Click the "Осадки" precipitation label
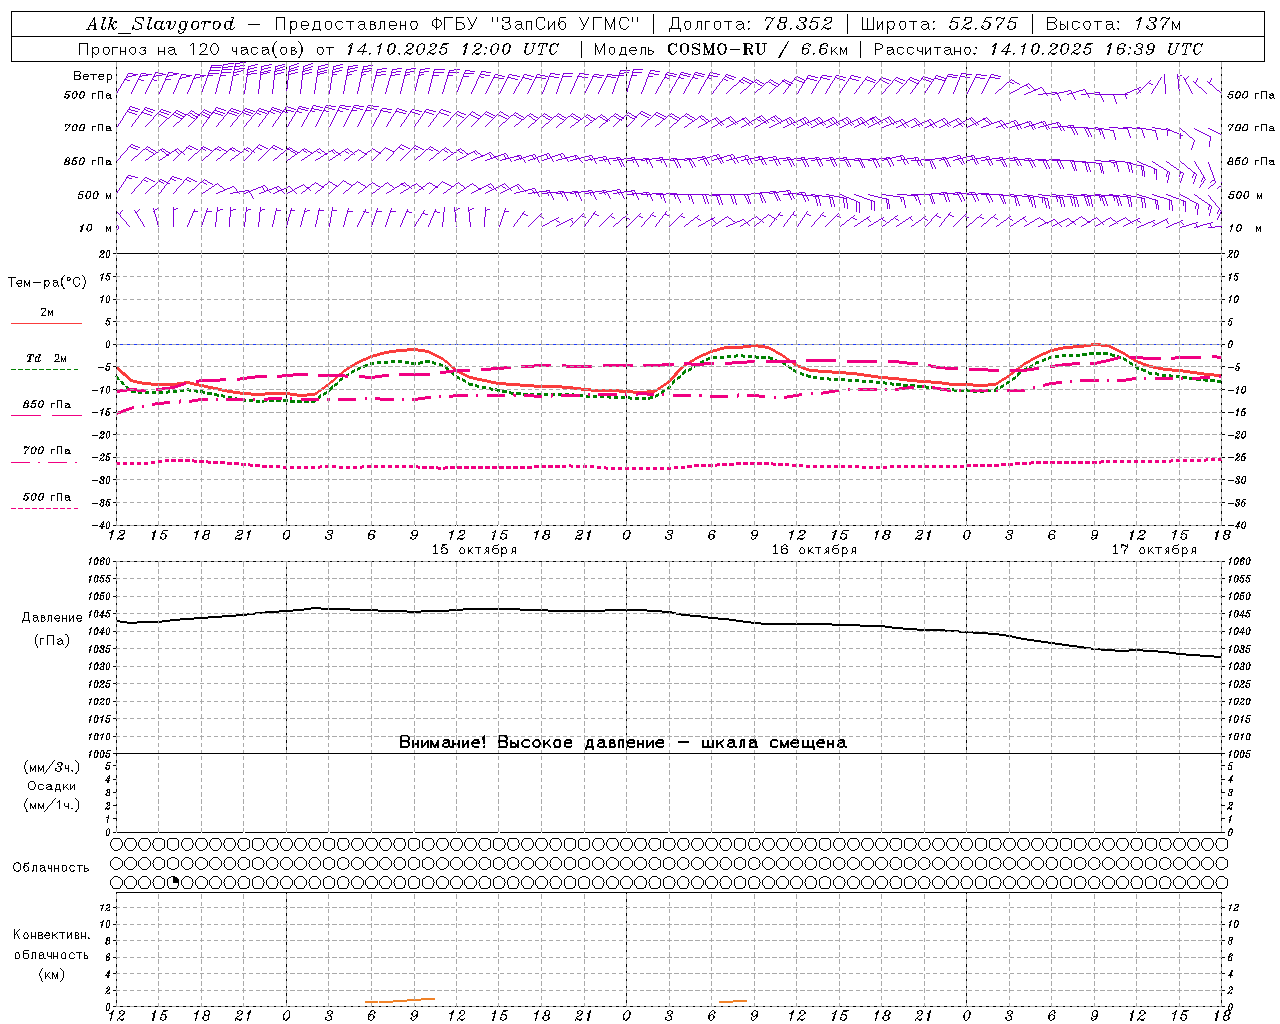Screen dimensions: 1280x1024 pos(52,786)
